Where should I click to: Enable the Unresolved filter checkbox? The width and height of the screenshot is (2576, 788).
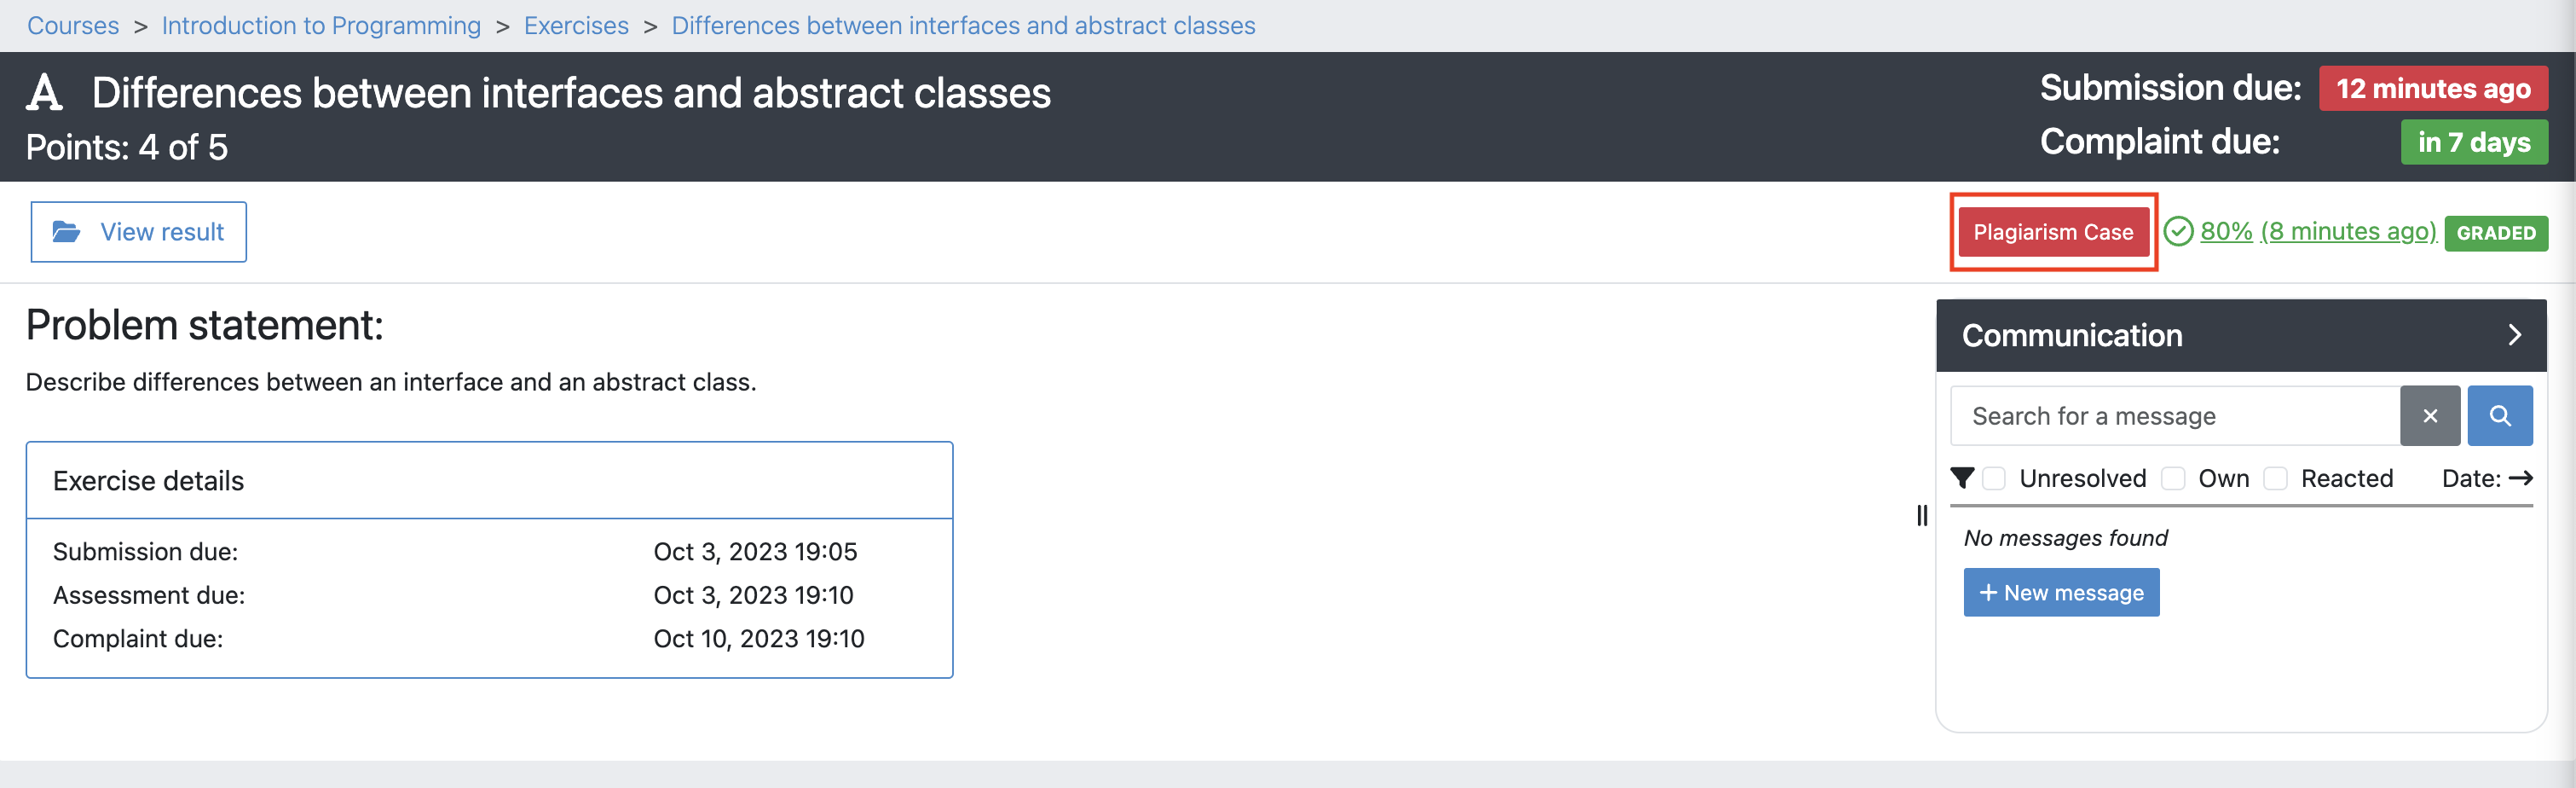[x=1994, y=478]
